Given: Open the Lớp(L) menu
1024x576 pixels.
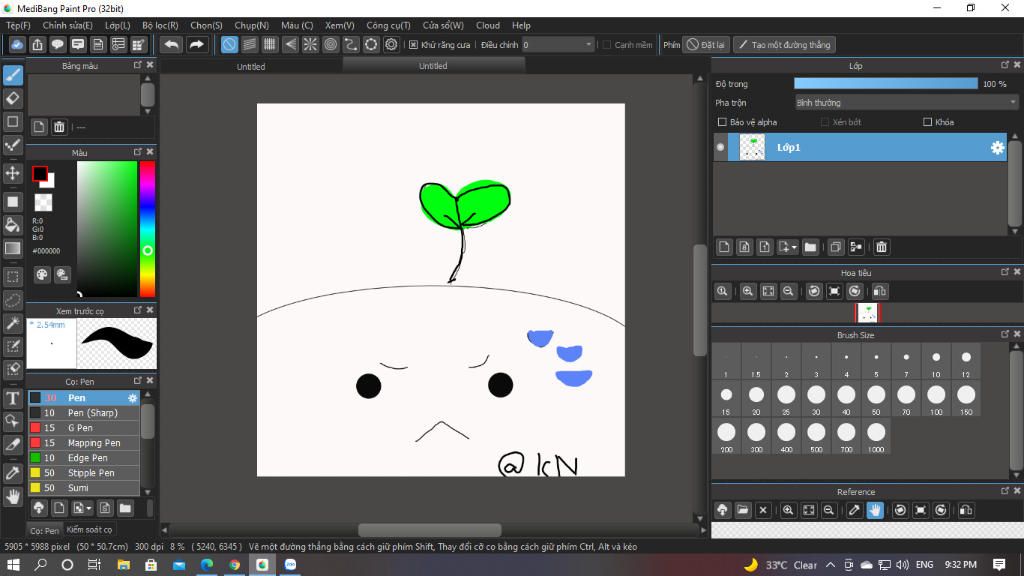Looking at the screenshot, I should [118, 25].
